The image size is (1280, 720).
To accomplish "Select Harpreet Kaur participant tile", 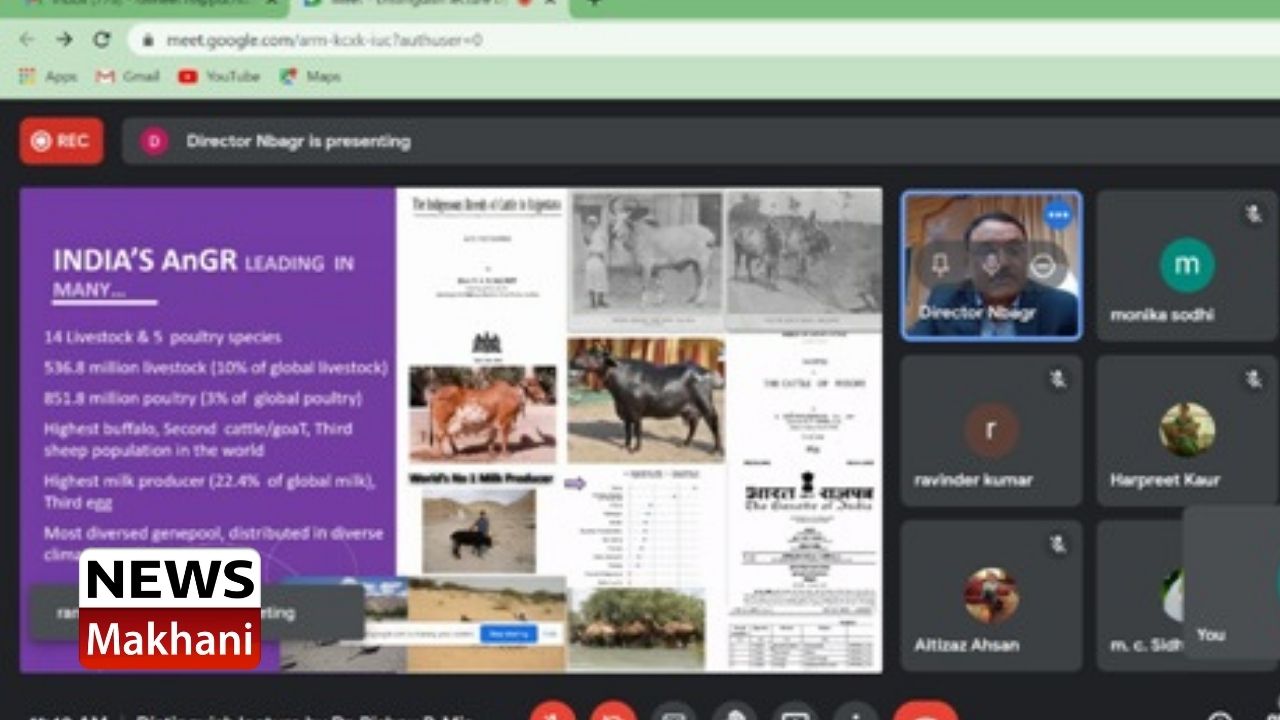I will pyautogui.click(x=1187, y=431).
